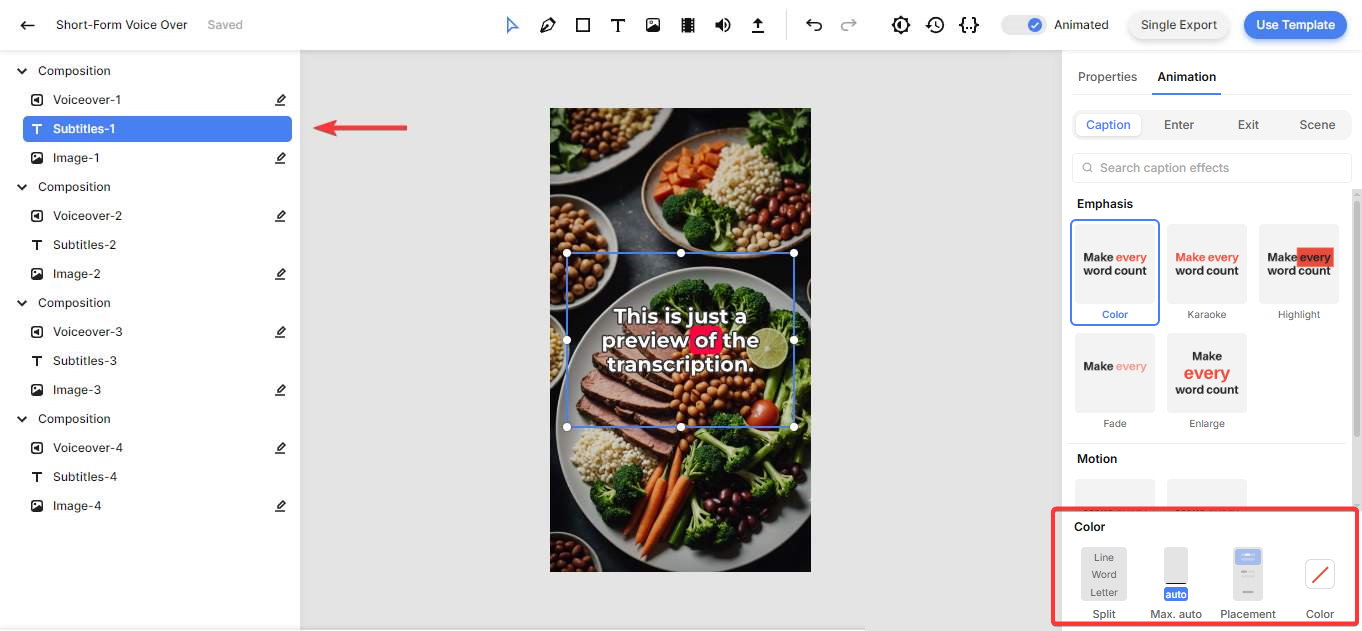This screenshot has height=631, width=1362.
Task: Add a video element from toolbar
Action: [x=688, y=25]
